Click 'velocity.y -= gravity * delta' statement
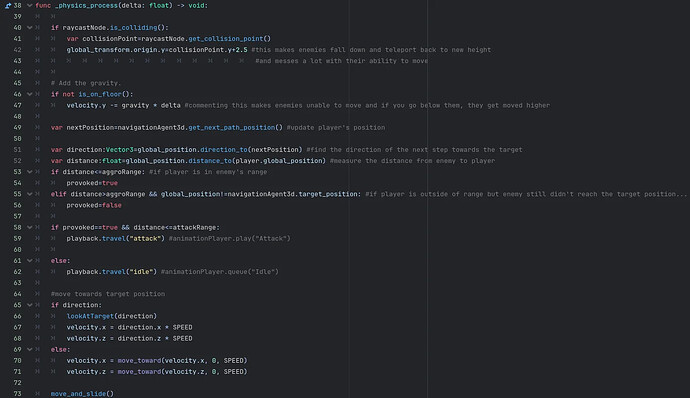The height and width of the screenshot is (398, 690). 123,106
